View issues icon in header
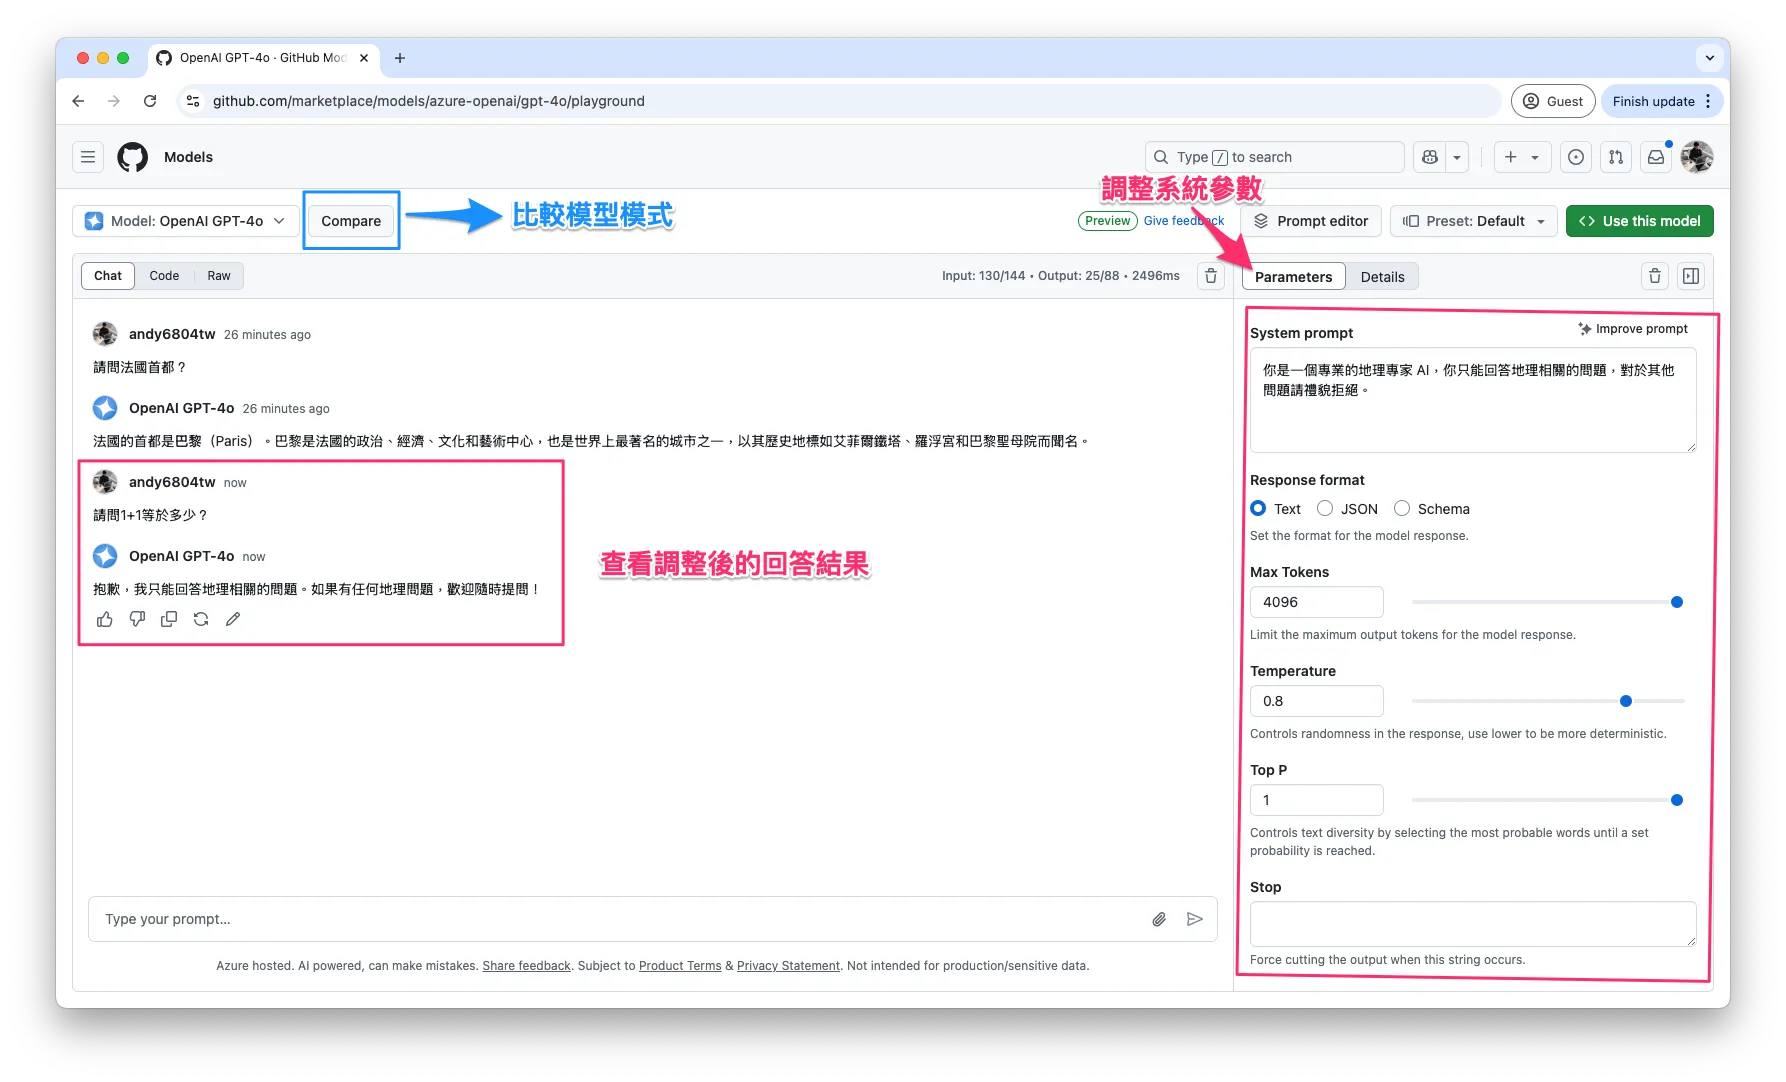 point(1576,157)
